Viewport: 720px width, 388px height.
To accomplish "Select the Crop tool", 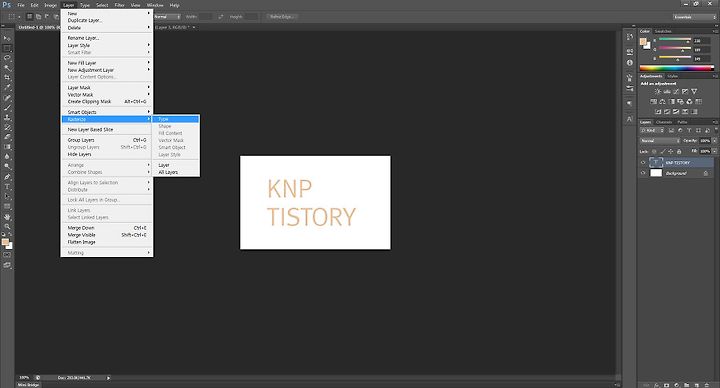I will tap(7, 78).
